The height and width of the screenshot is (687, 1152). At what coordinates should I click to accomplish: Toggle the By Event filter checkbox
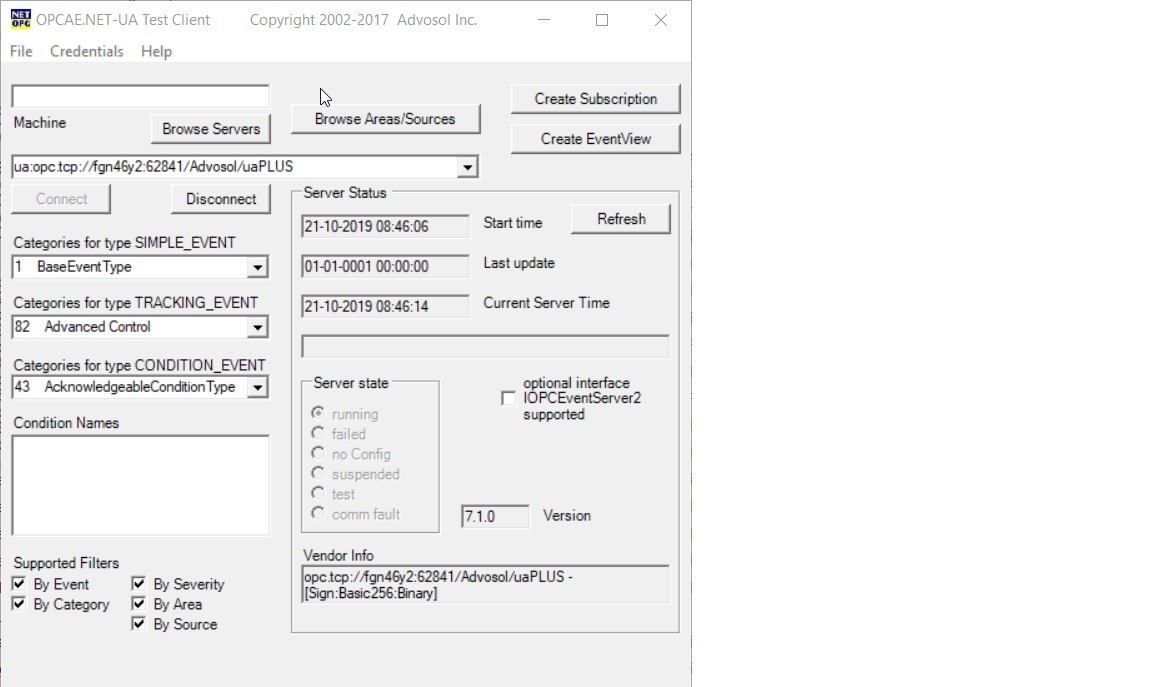pyautogui.click(x=19, y=584)
